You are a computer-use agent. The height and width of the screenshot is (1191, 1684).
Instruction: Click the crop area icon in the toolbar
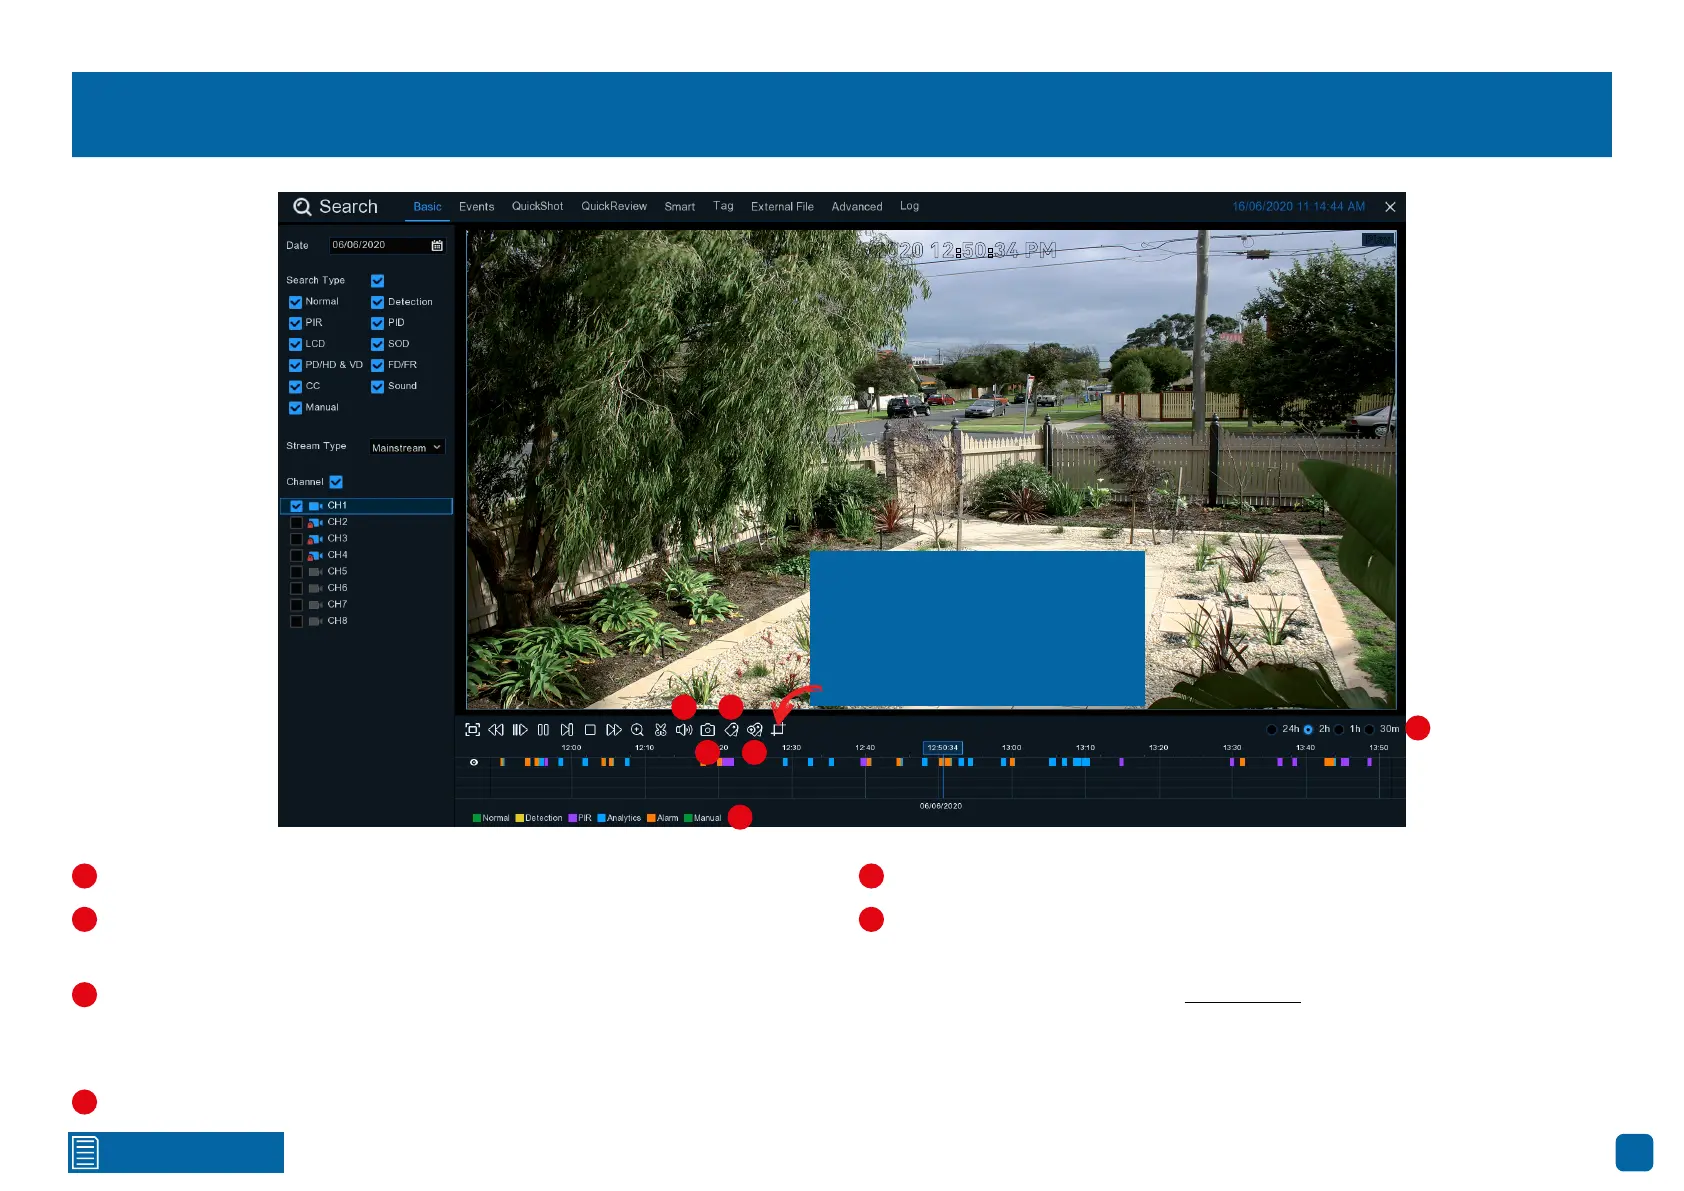(778, 730)
